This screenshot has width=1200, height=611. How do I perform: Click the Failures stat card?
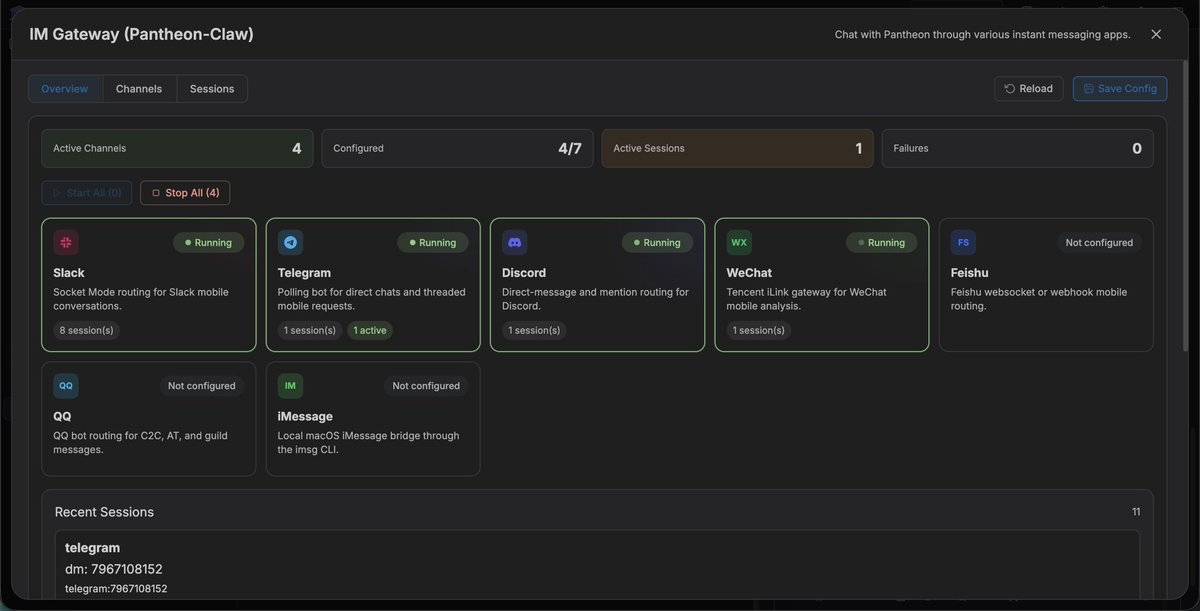coord(1017,148)
